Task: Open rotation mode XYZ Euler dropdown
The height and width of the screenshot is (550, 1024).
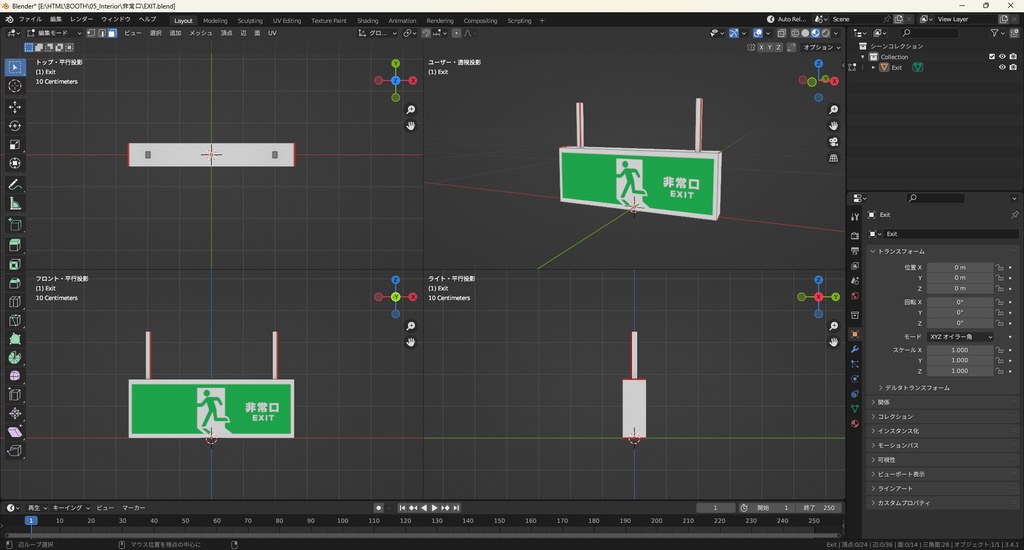Action: click(960, 336)
